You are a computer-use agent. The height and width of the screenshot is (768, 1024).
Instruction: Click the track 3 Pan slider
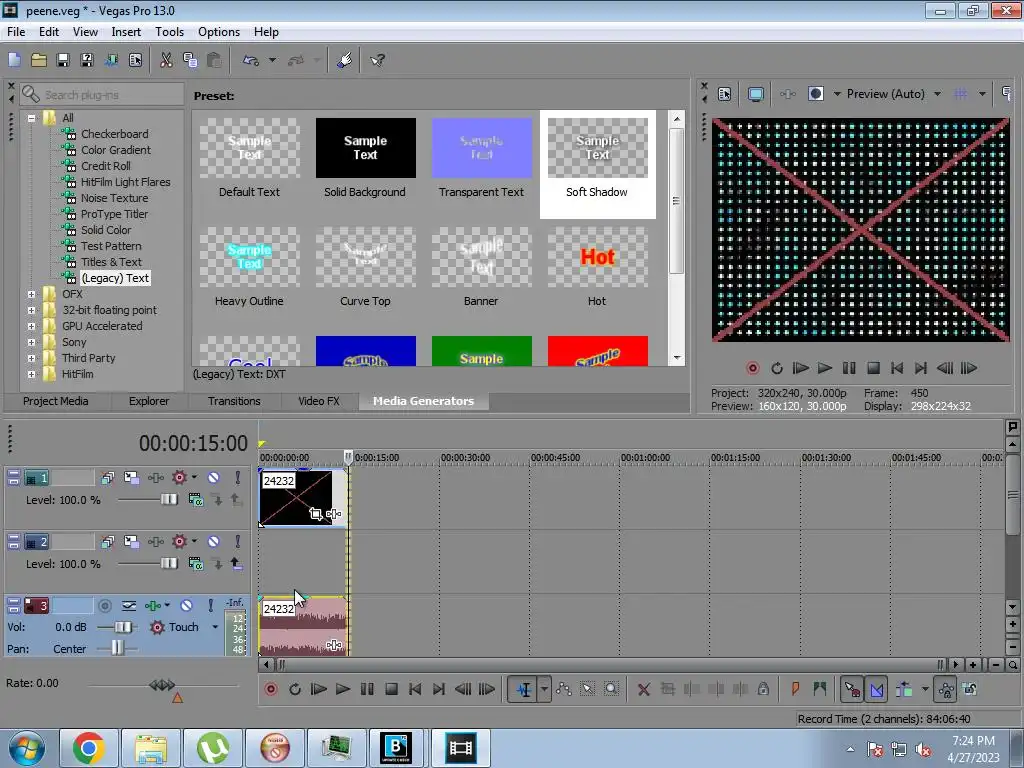(x=116, y=648)
